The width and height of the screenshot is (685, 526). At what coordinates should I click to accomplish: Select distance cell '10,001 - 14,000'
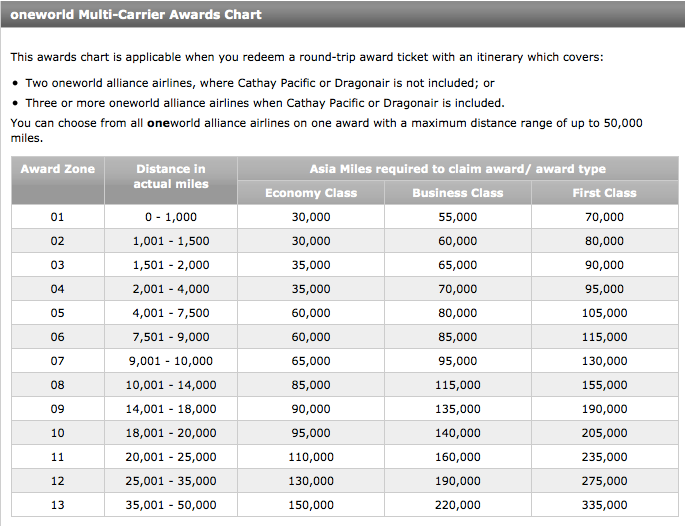(171, 385)
